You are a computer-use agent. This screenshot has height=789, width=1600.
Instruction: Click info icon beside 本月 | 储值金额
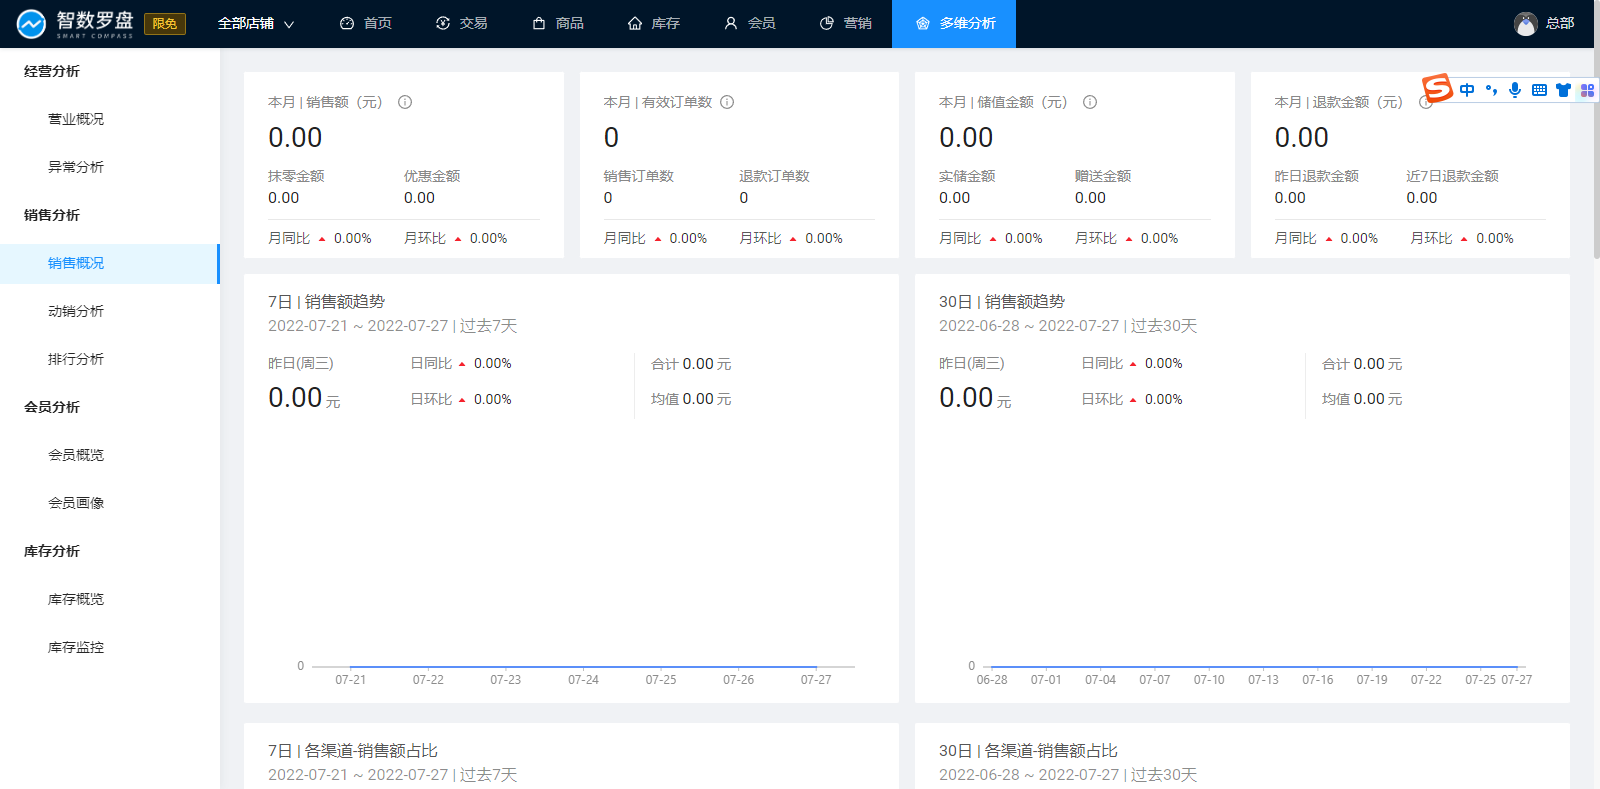1090,102
